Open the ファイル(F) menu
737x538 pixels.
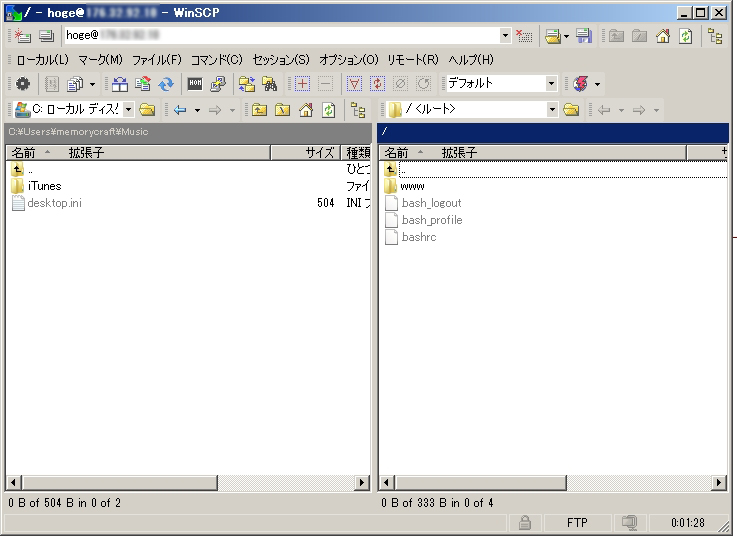[x=157, y=60]
